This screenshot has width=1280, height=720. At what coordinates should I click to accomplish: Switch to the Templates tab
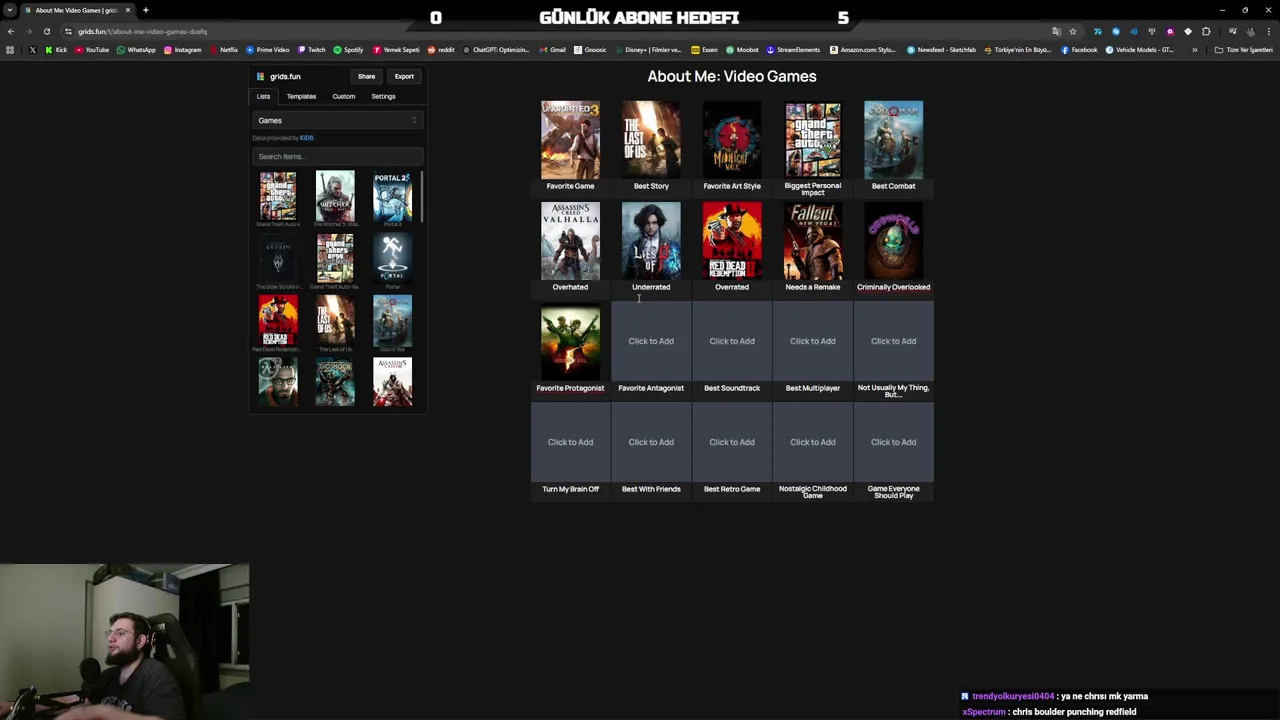click(301, 96)
